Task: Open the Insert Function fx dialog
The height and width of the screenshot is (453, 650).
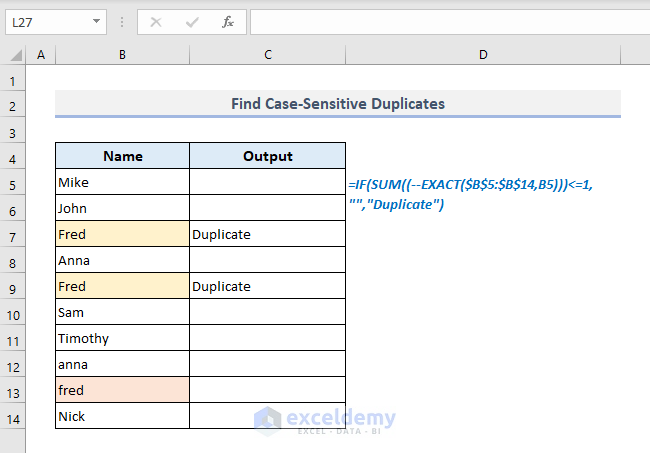Action: pos(227,21)
